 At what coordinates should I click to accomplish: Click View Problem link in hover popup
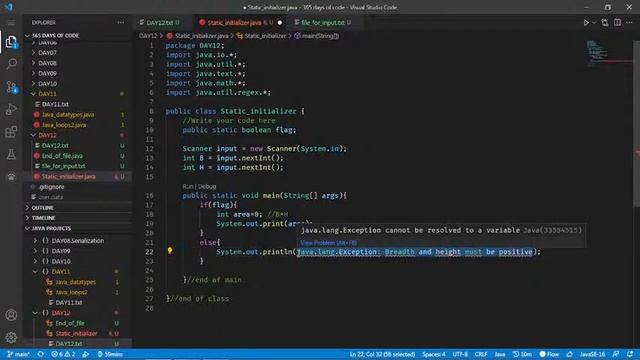coord(329,243)
